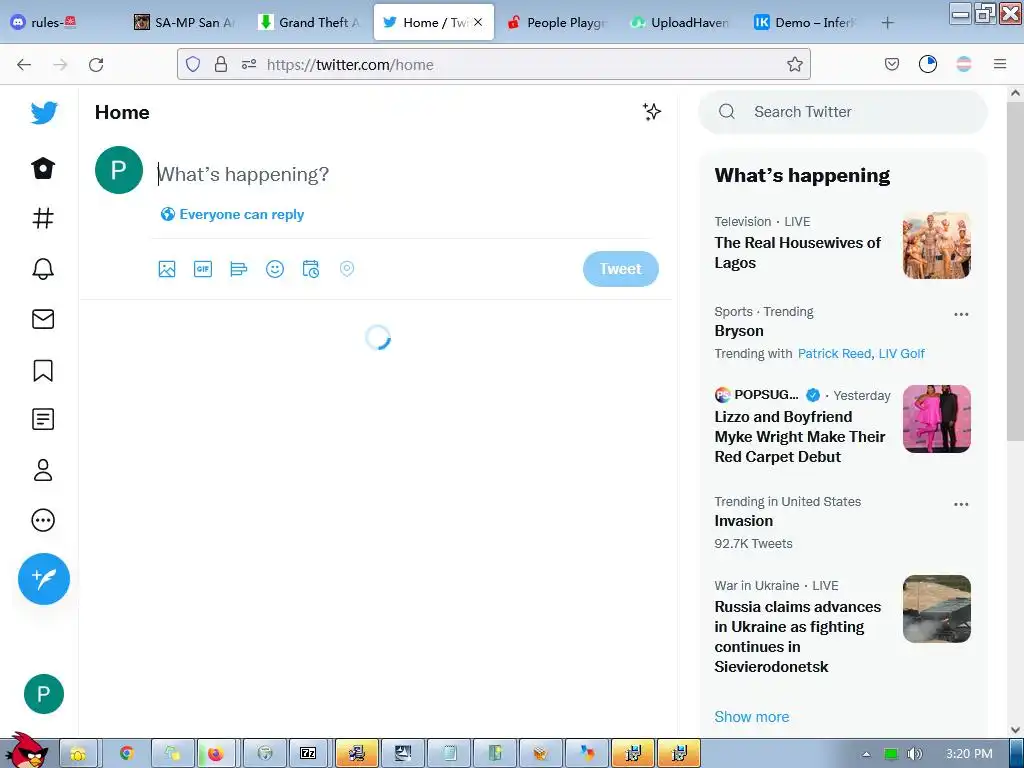This screenshot has width=1024, height=768.
Task: Click the twitter.com/home address bar
Action: 494,64
